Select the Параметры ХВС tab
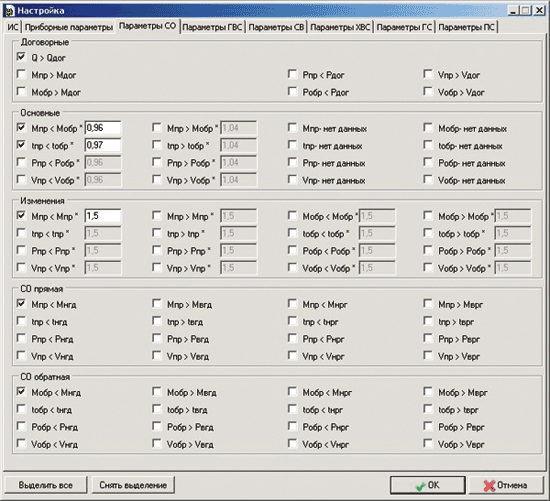The image size is (550, 501). coord(340,27)
